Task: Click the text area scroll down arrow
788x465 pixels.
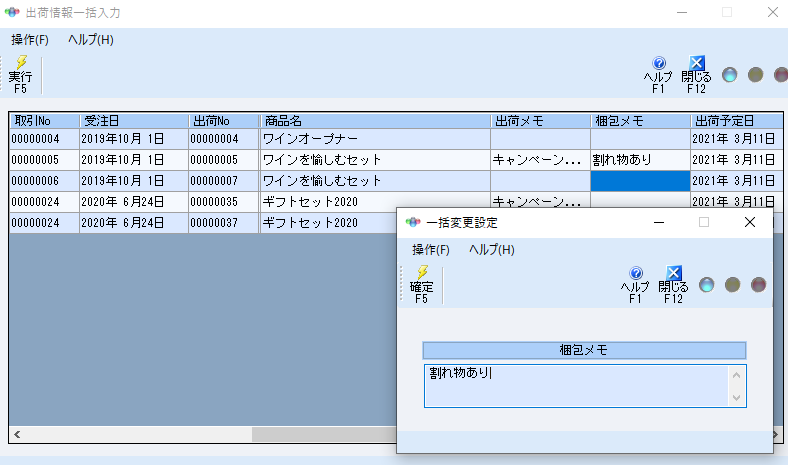Action: pyautogui.click(x=736, y=398)
